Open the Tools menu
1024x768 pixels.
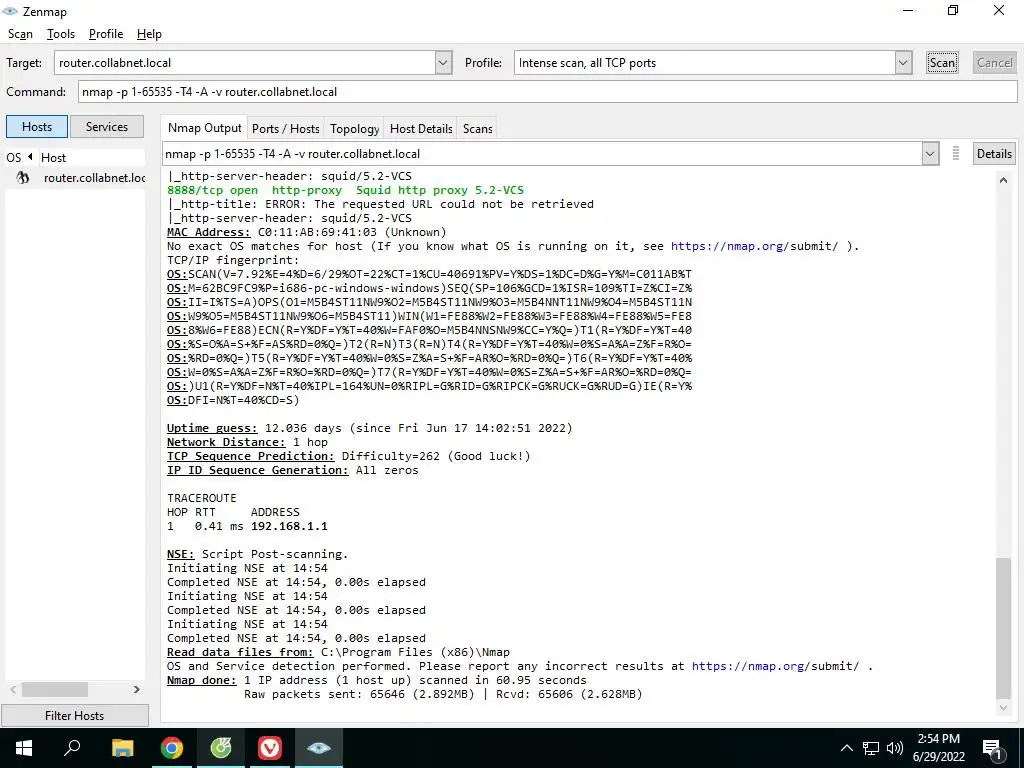(x=61, y=34)
